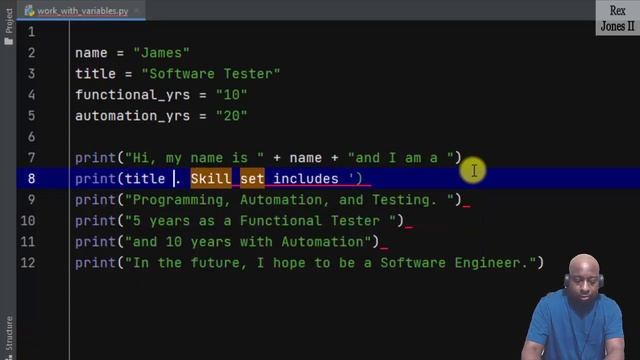Click line number 9 in gutter

31,200
